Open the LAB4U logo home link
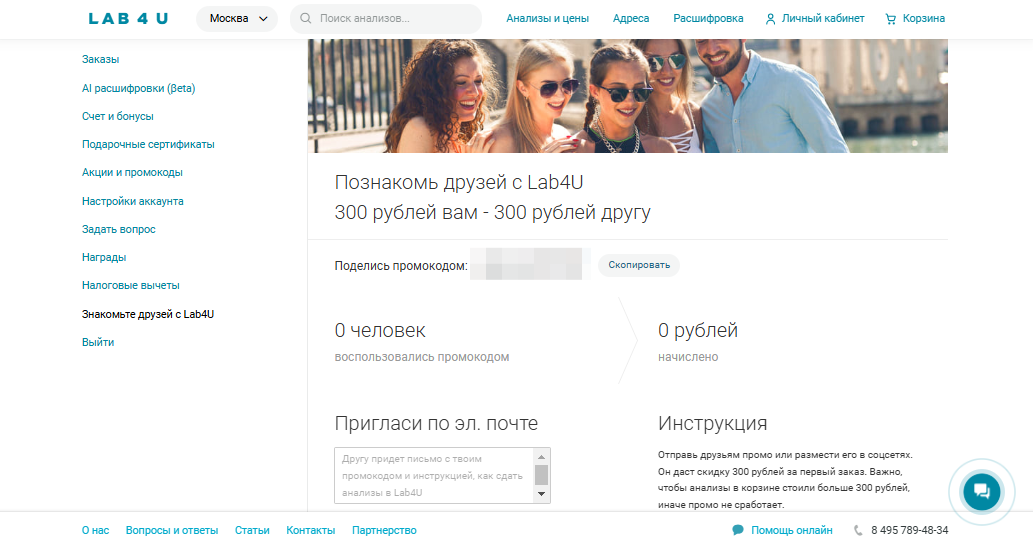 (128, 18)
